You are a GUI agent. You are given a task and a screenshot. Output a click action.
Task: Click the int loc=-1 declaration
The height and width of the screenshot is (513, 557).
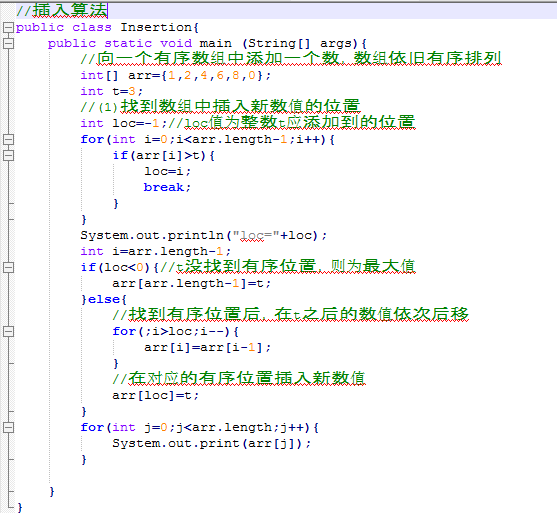click(x=124, y=123)
